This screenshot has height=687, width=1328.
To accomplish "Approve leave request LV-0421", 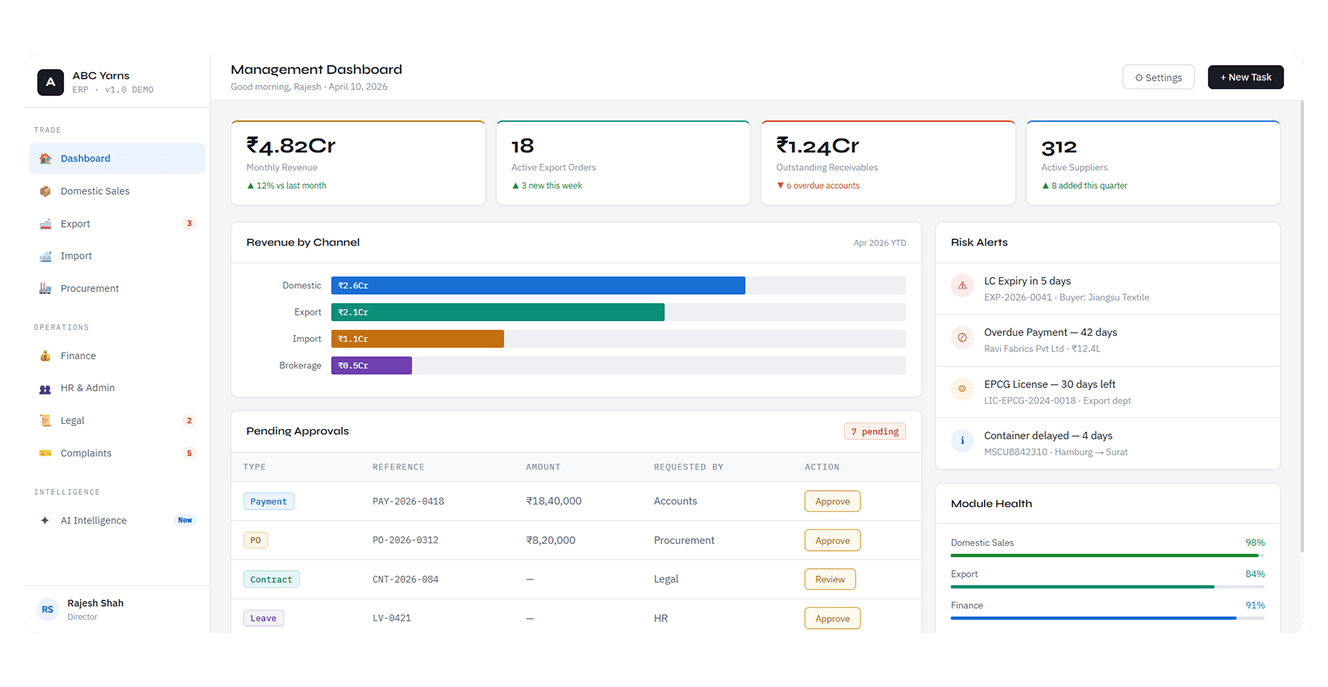I will [x=832, y=618].
